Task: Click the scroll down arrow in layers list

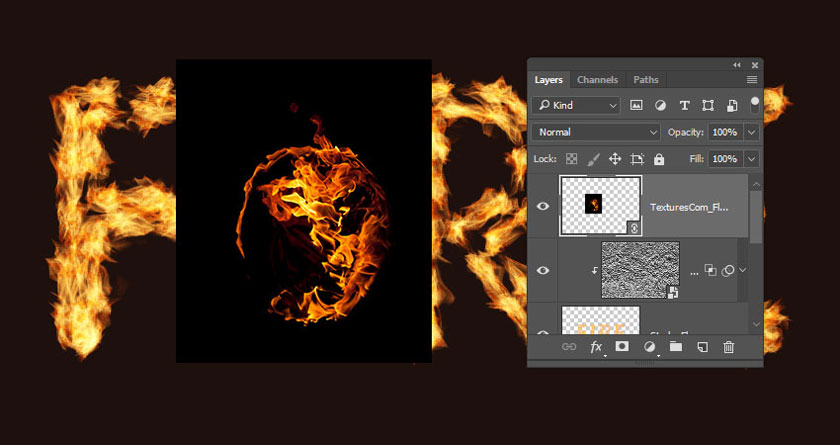Action: tap(756, 324)
